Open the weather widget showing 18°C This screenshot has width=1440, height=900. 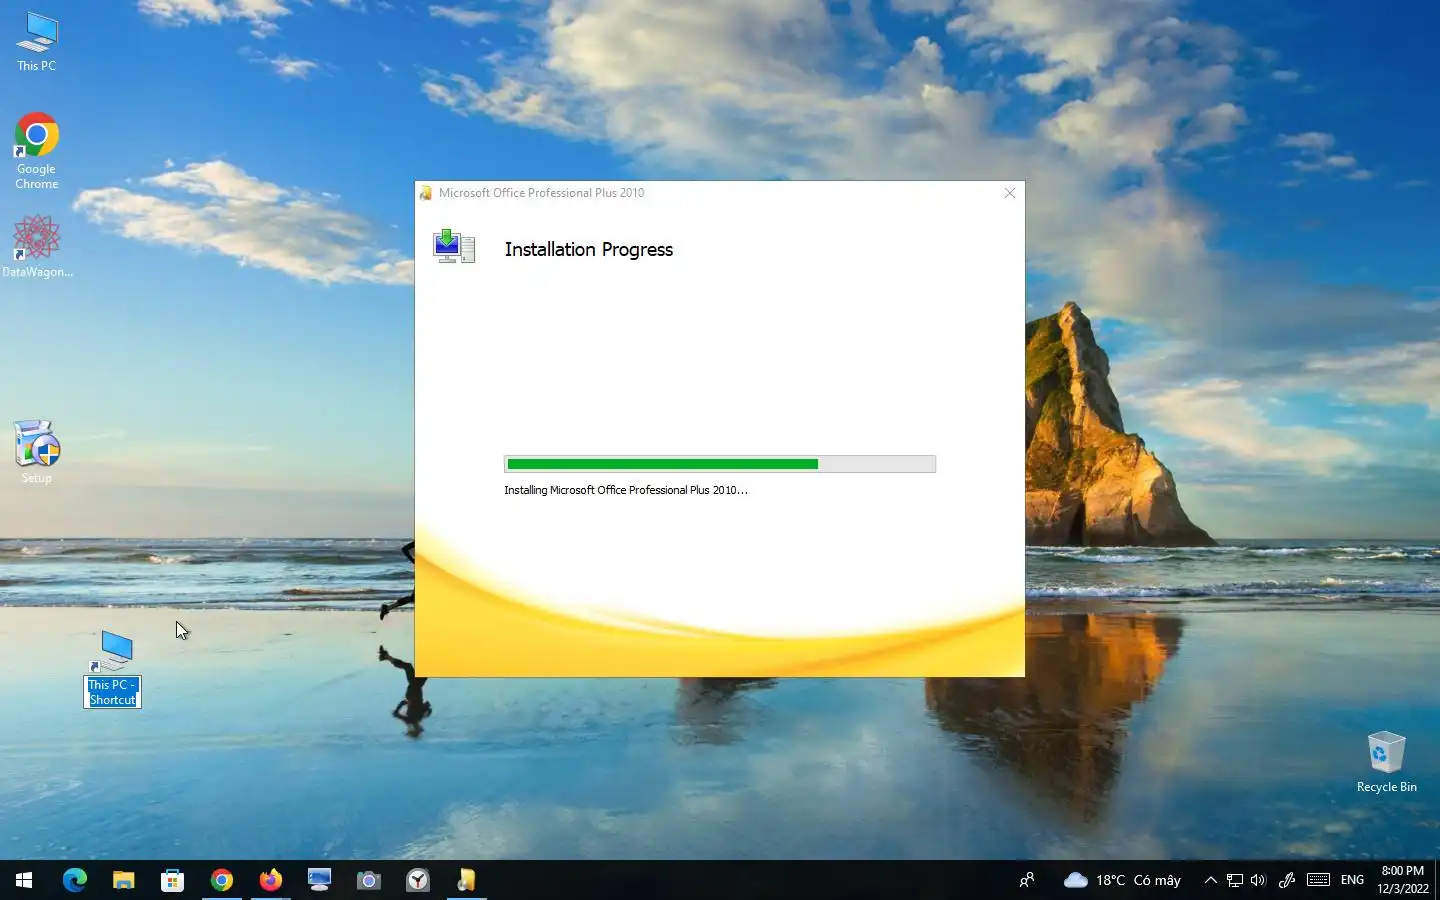pos(1122,880)
